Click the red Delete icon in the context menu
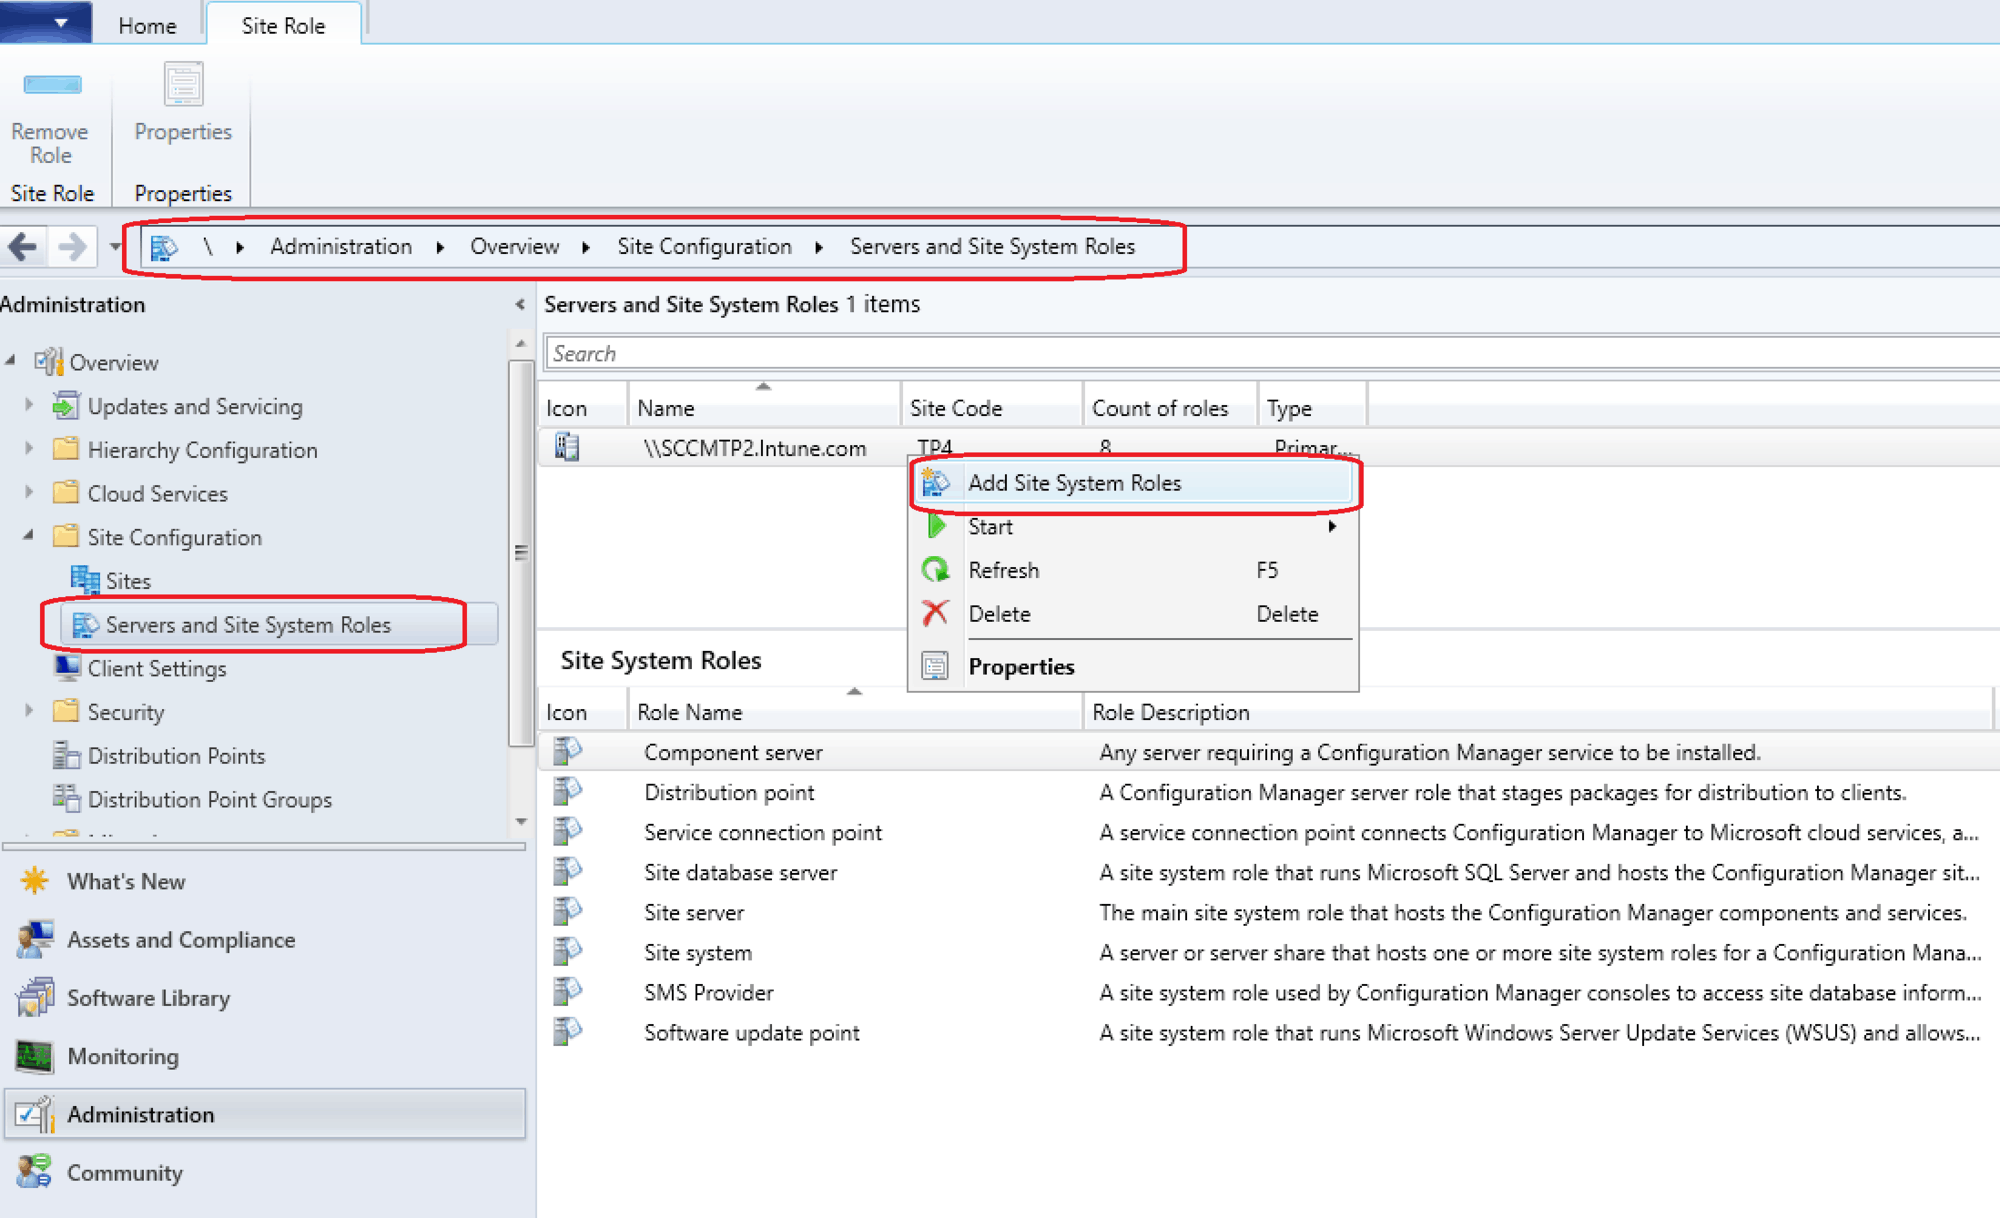The image size is (2000, 1218). 936,613
